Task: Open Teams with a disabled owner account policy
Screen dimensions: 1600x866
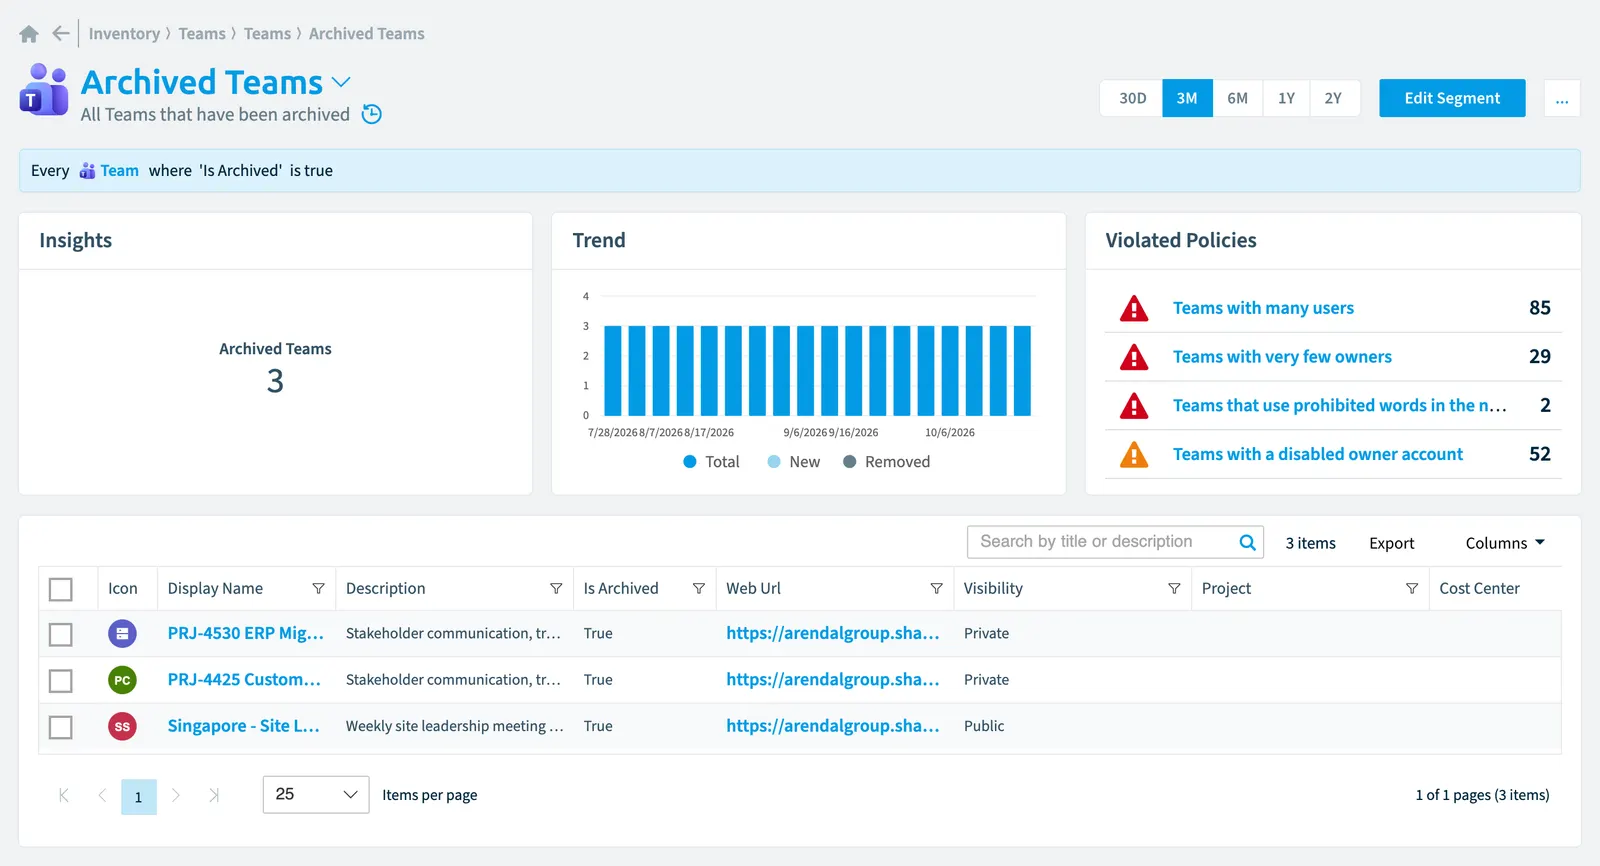Action: (1318, 454)
